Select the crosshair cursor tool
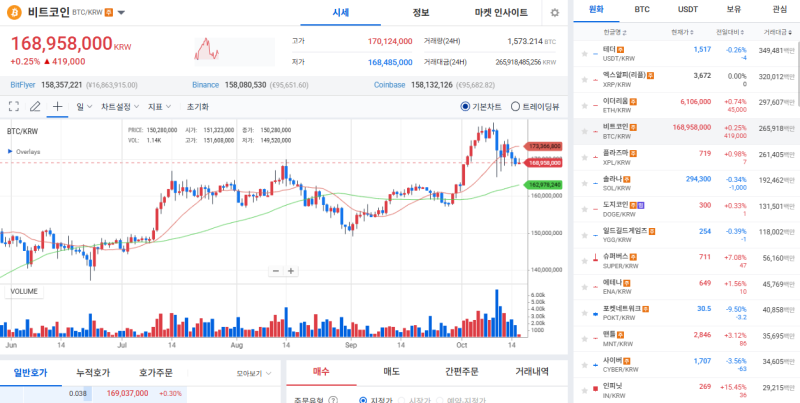Image resolution: width=800 pixels, height=403 pixels. point(57,106)
